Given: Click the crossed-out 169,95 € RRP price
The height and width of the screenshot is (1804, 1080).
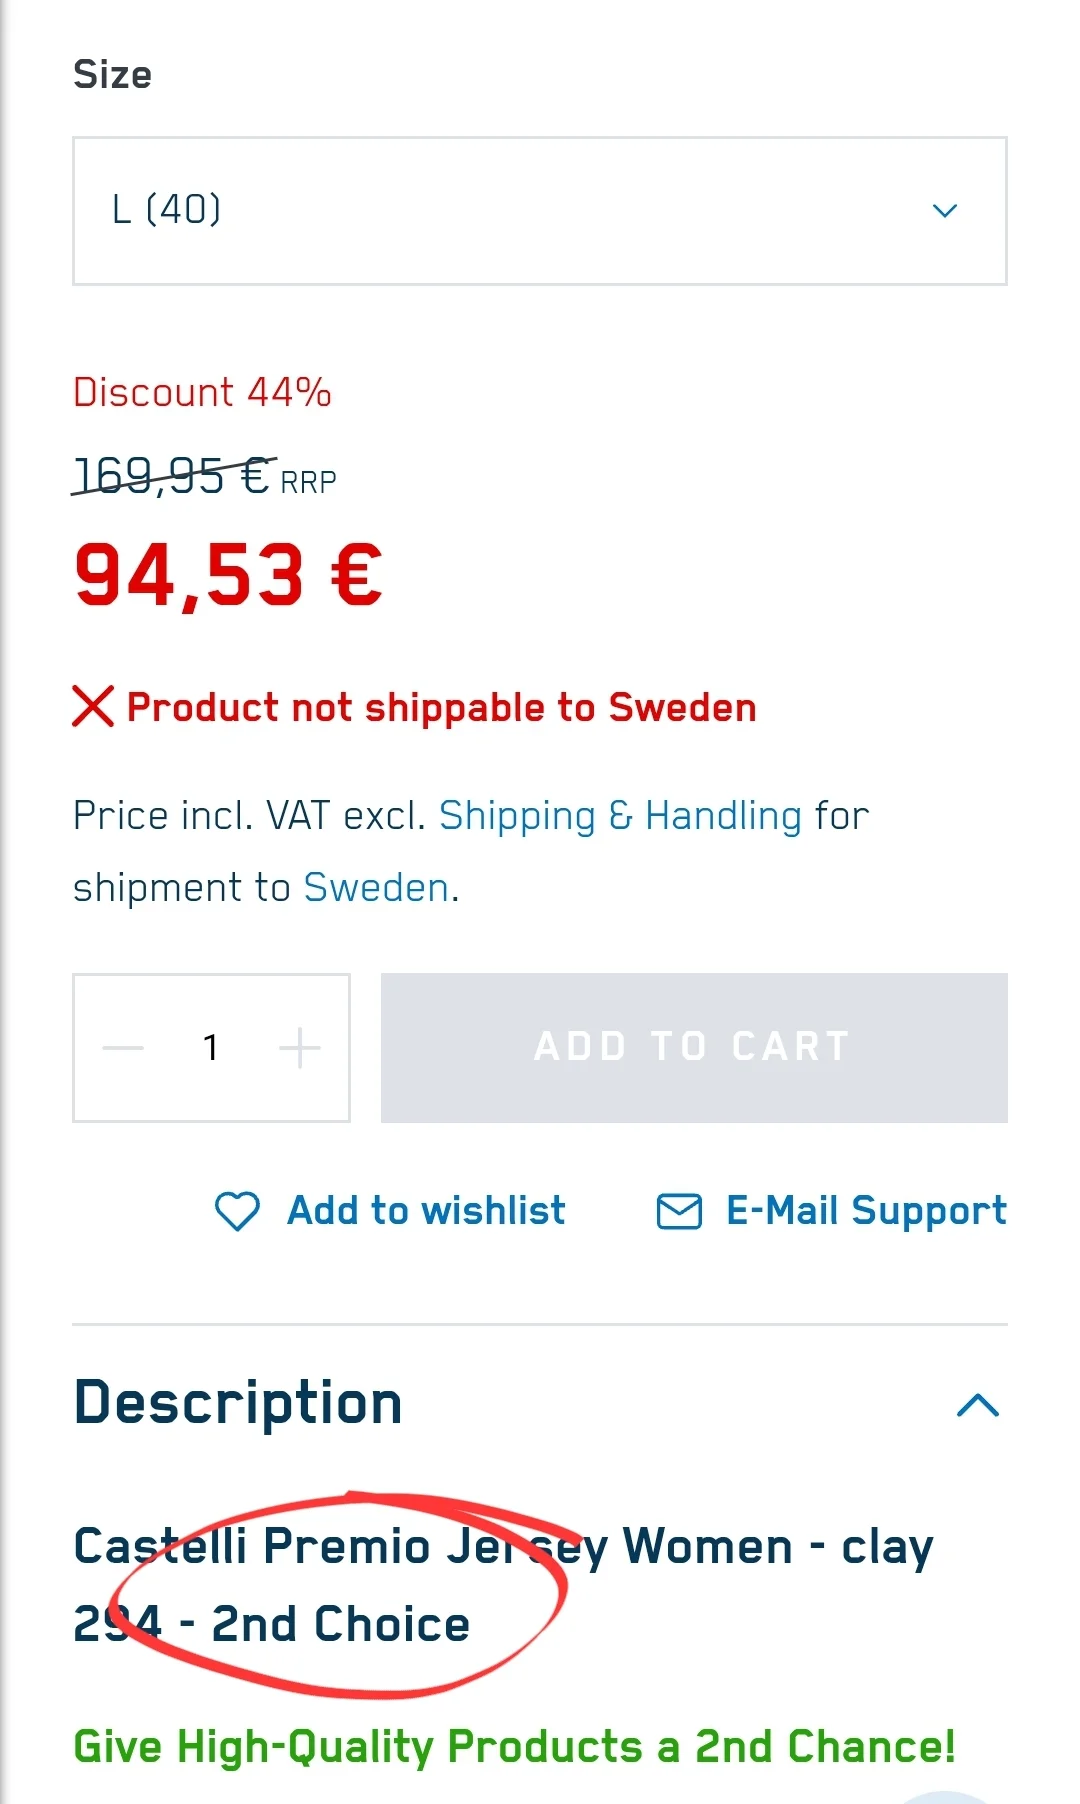Looking at the screenshot, I should (173, 476).
